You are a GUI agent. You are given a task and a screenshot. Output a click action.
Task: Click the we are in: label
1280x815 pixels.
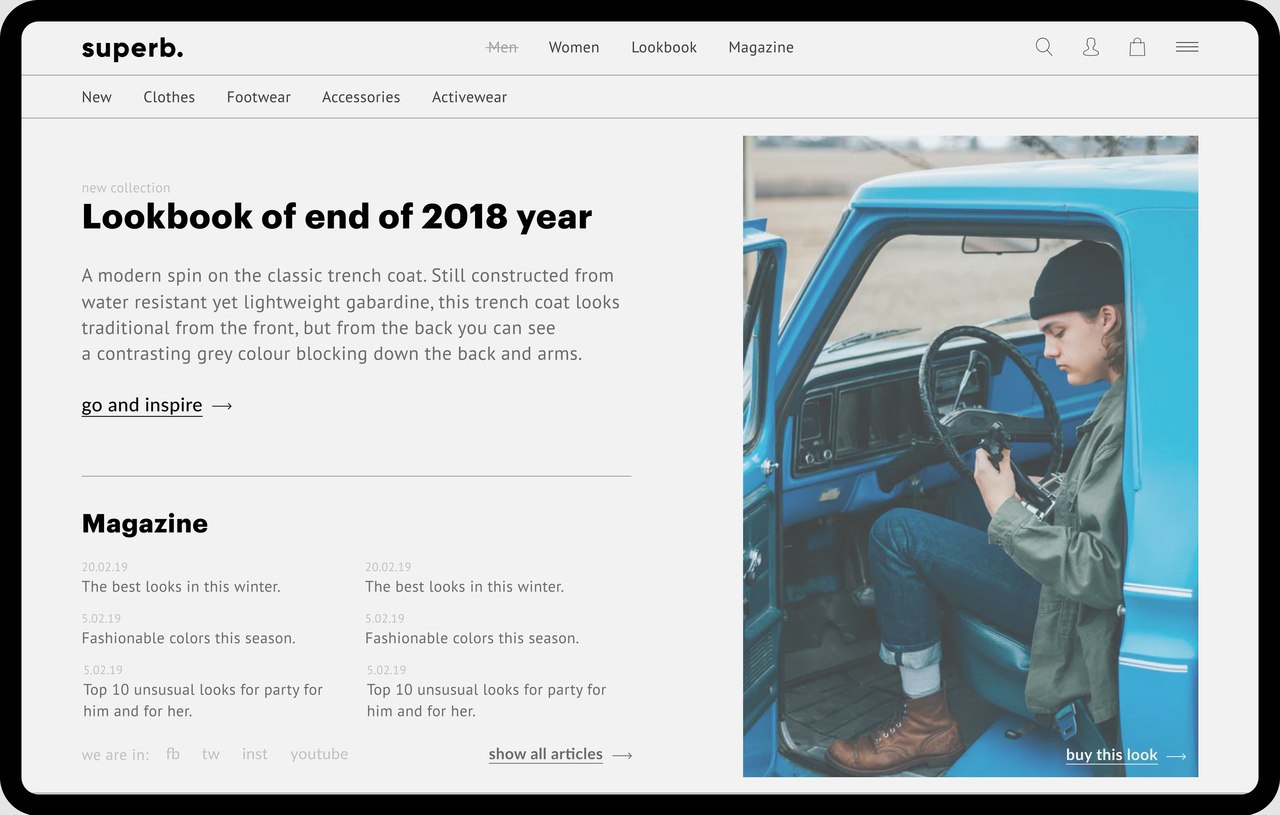coord(115,755)
